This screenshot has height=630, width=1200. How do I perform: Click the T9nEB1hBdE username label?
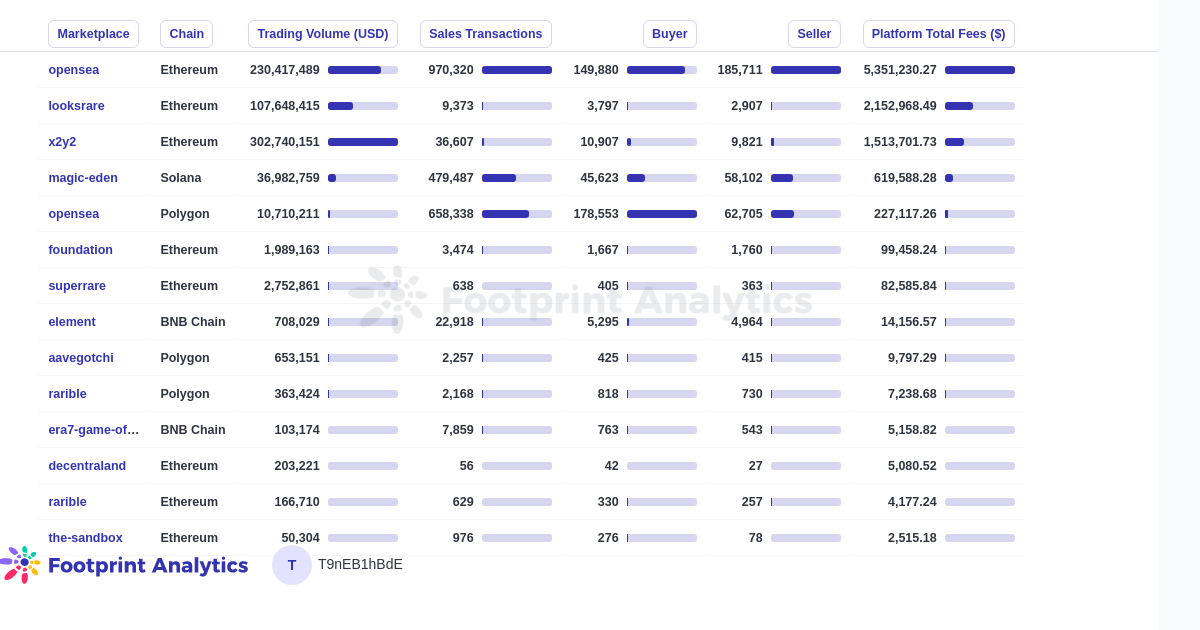360,564
